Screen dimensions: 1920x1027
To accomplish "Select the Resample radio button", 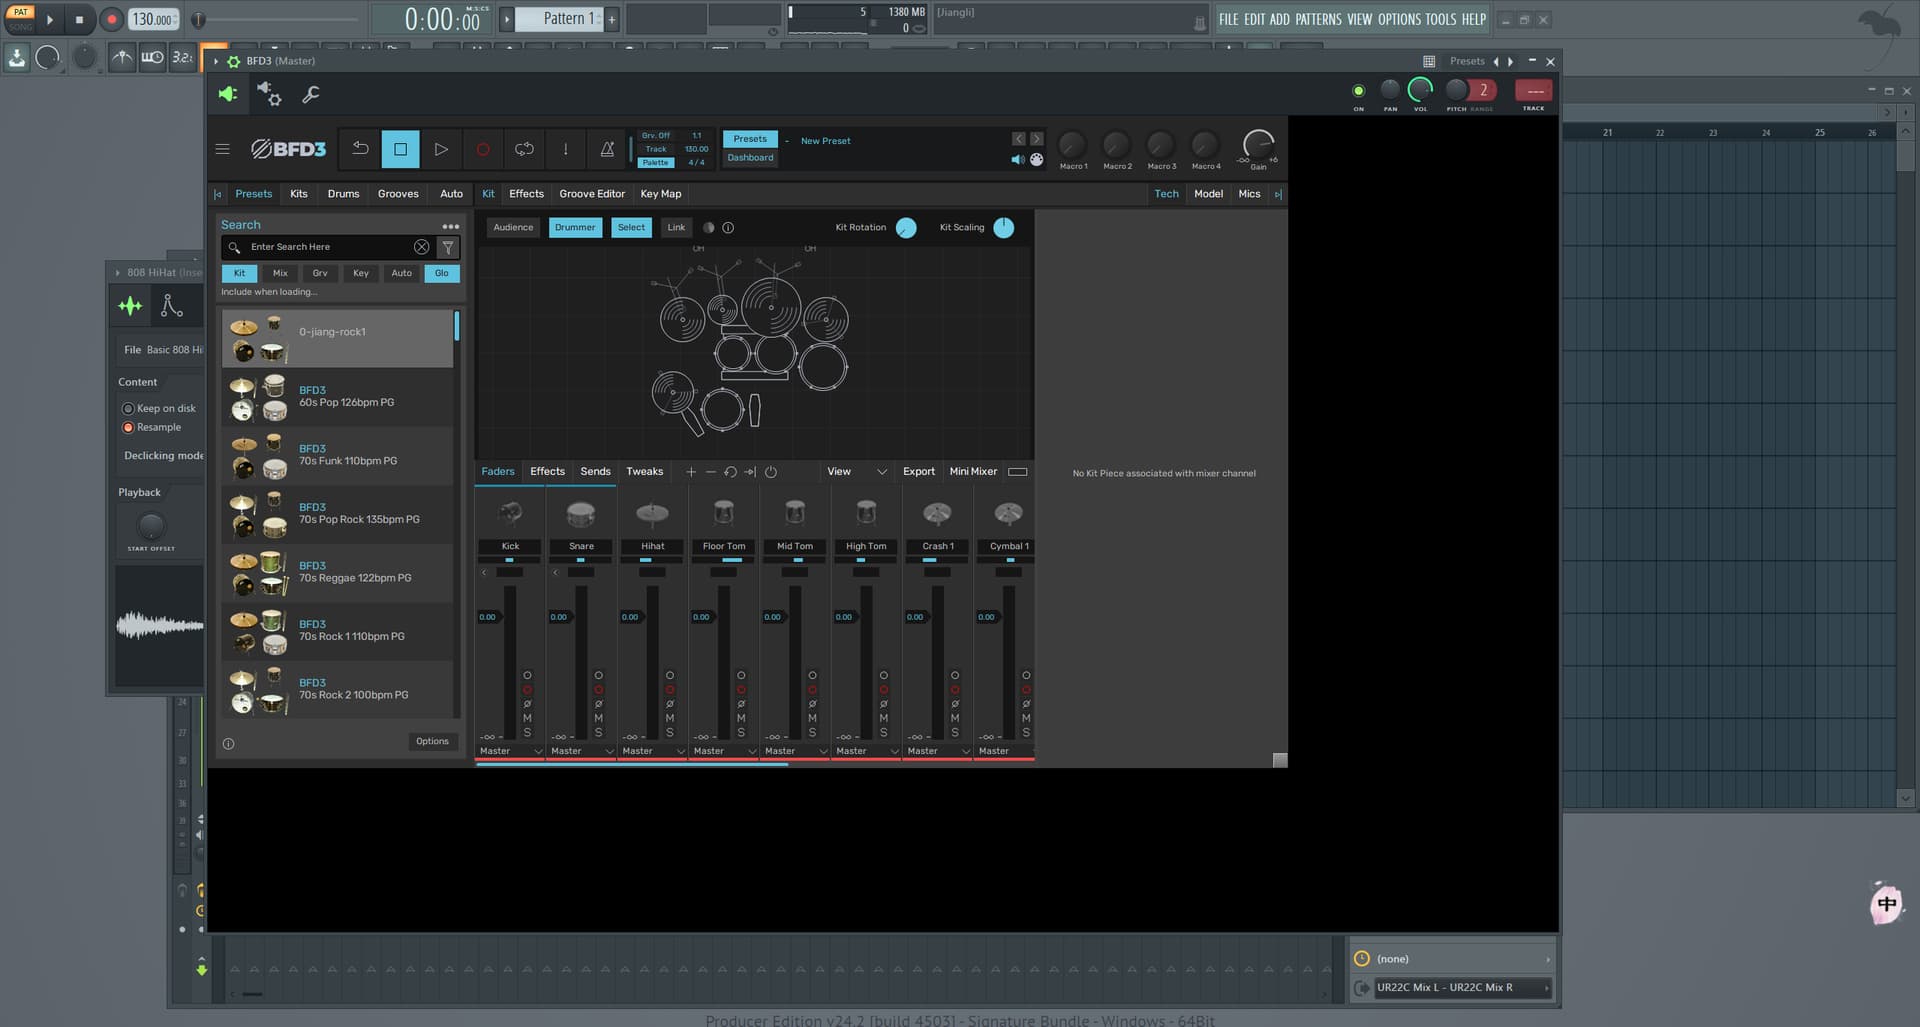I will point(128,427).
